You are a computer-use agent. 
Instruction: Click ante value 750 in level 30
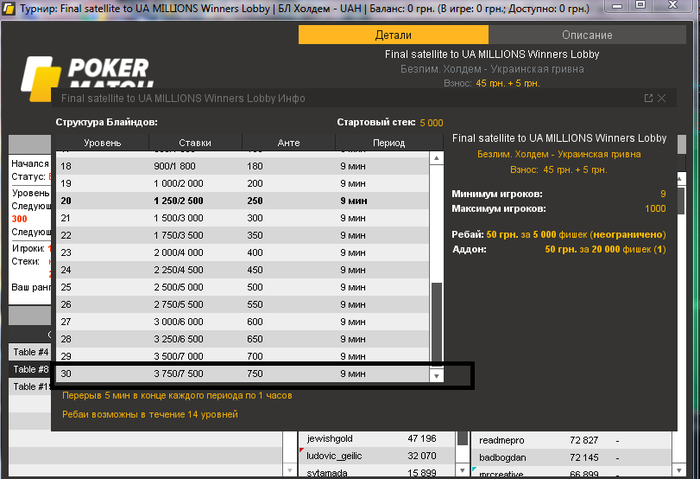click(255, 374)
